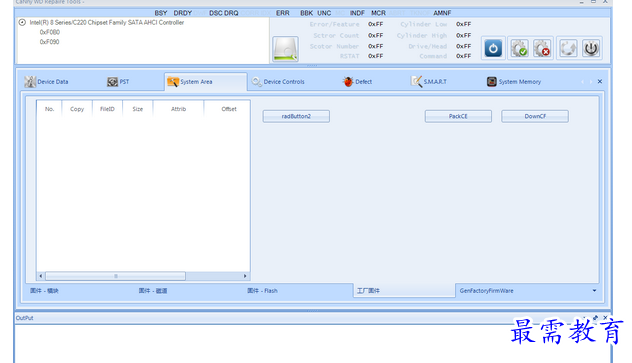This screenshot has height=363, width=632.
Task: Collapse the Intel SATA AHCI Controller node
Action: click(22, 23)
